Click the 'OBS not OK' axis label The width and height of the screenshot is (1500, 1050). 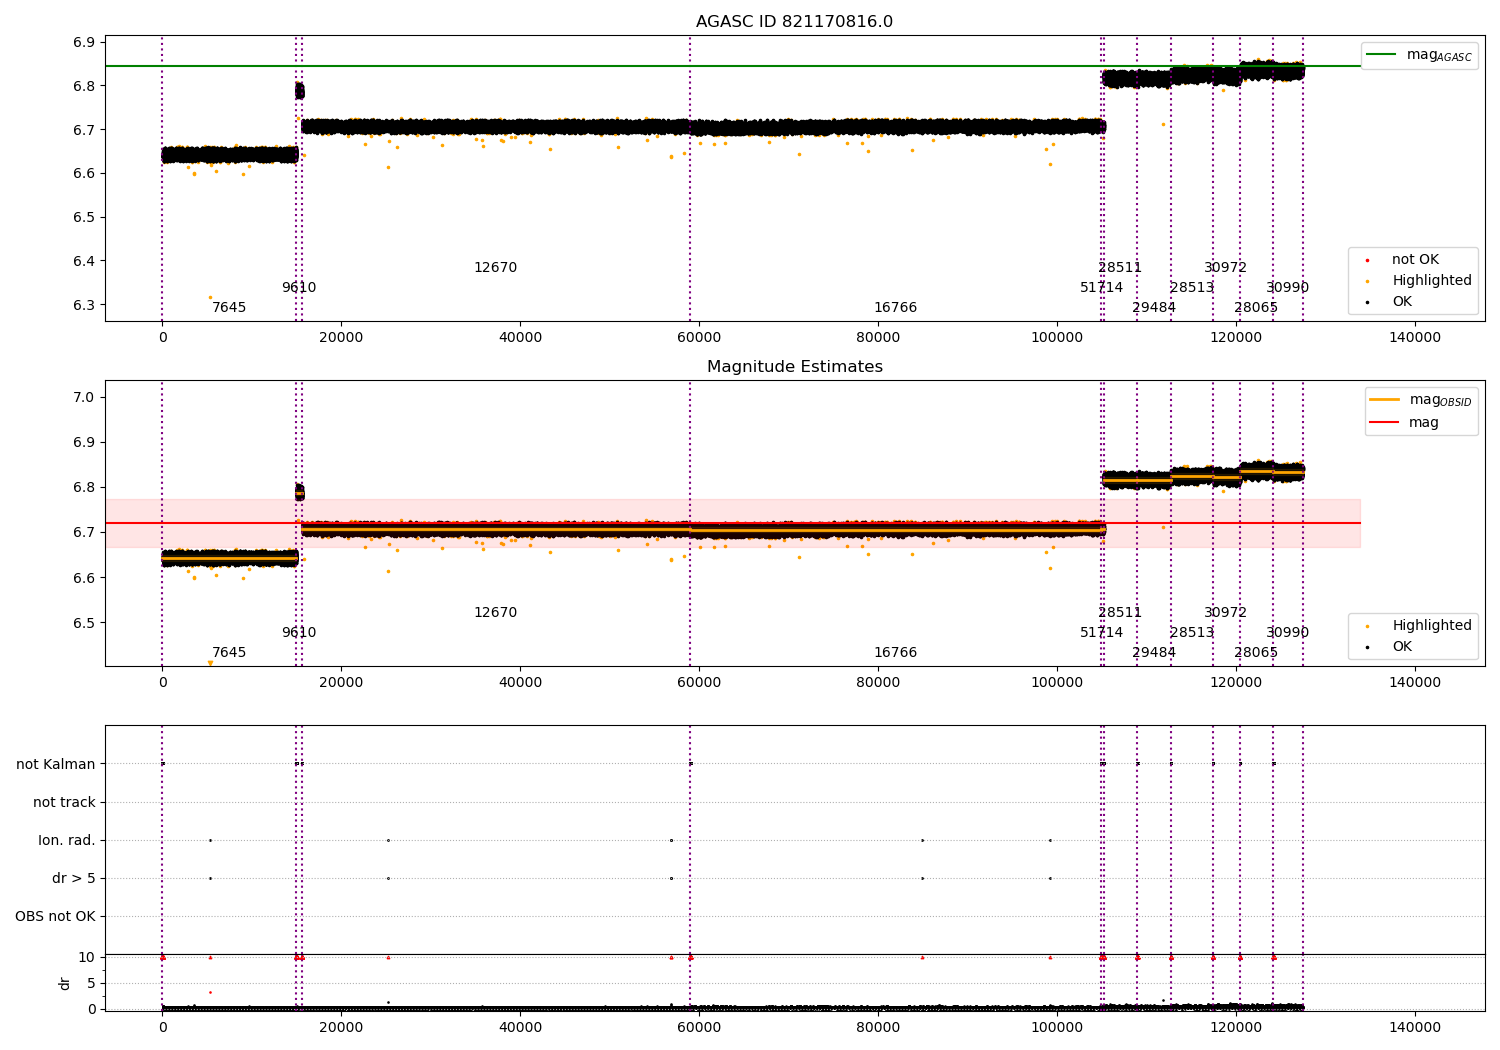click(55, 917)
